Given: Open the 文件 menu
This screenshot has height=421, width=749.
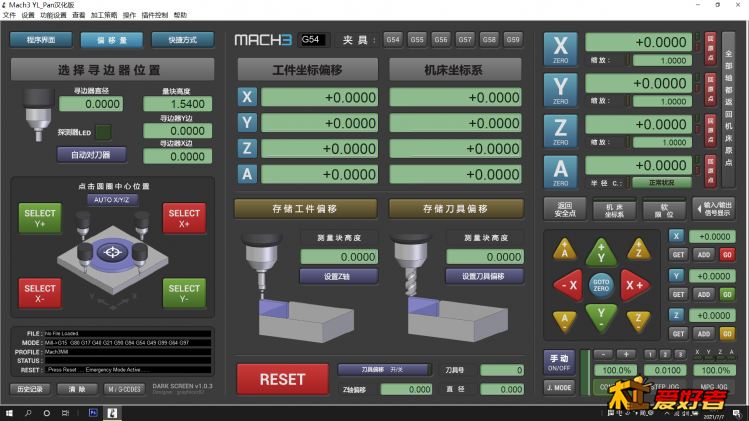Looking at the screenshot, I should [x=9, y=15].
